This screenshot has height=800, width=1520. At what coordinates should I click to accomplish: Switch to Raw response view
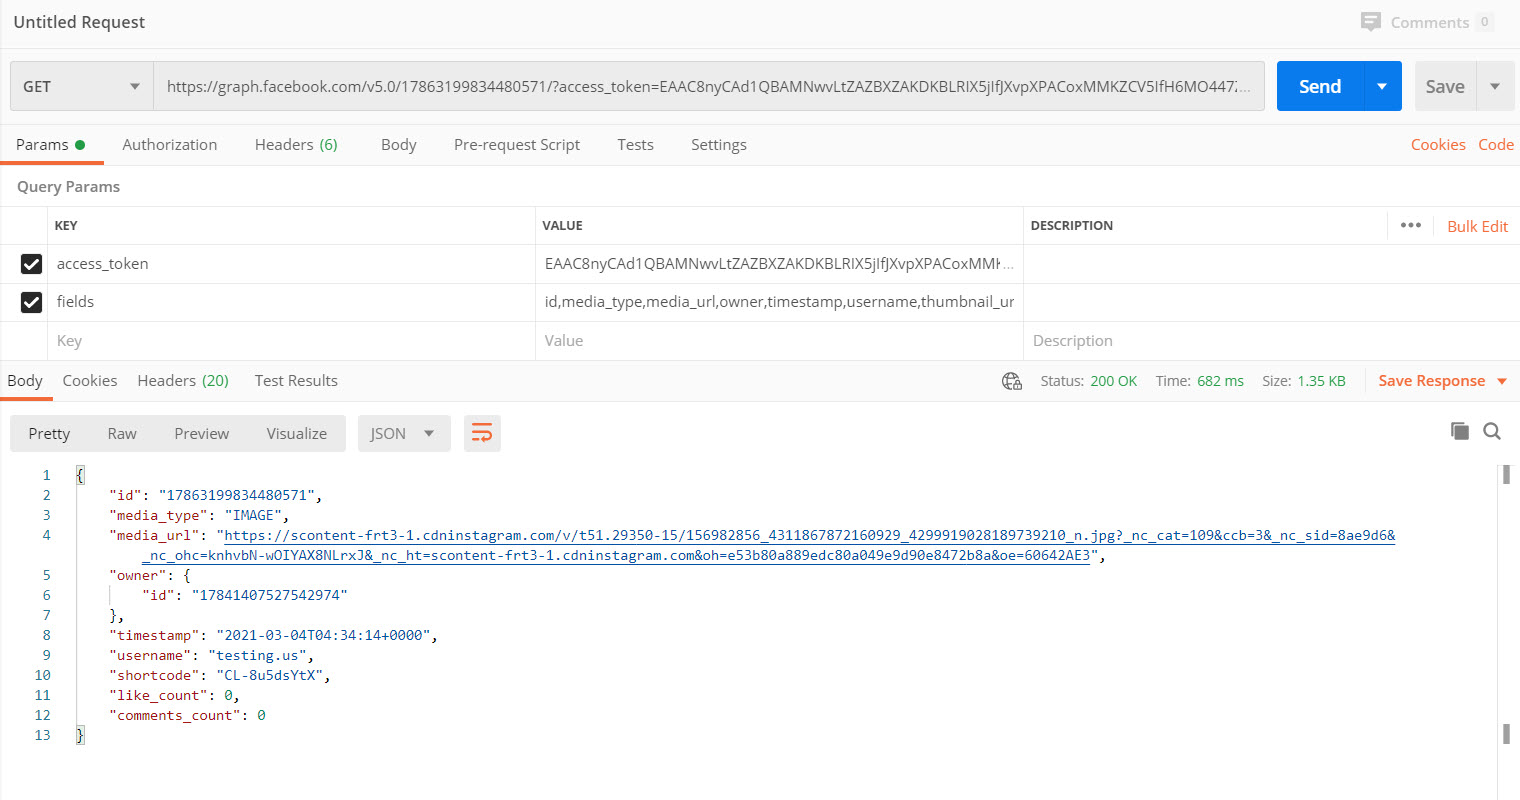pyautogui.click(x=122, y=433)
